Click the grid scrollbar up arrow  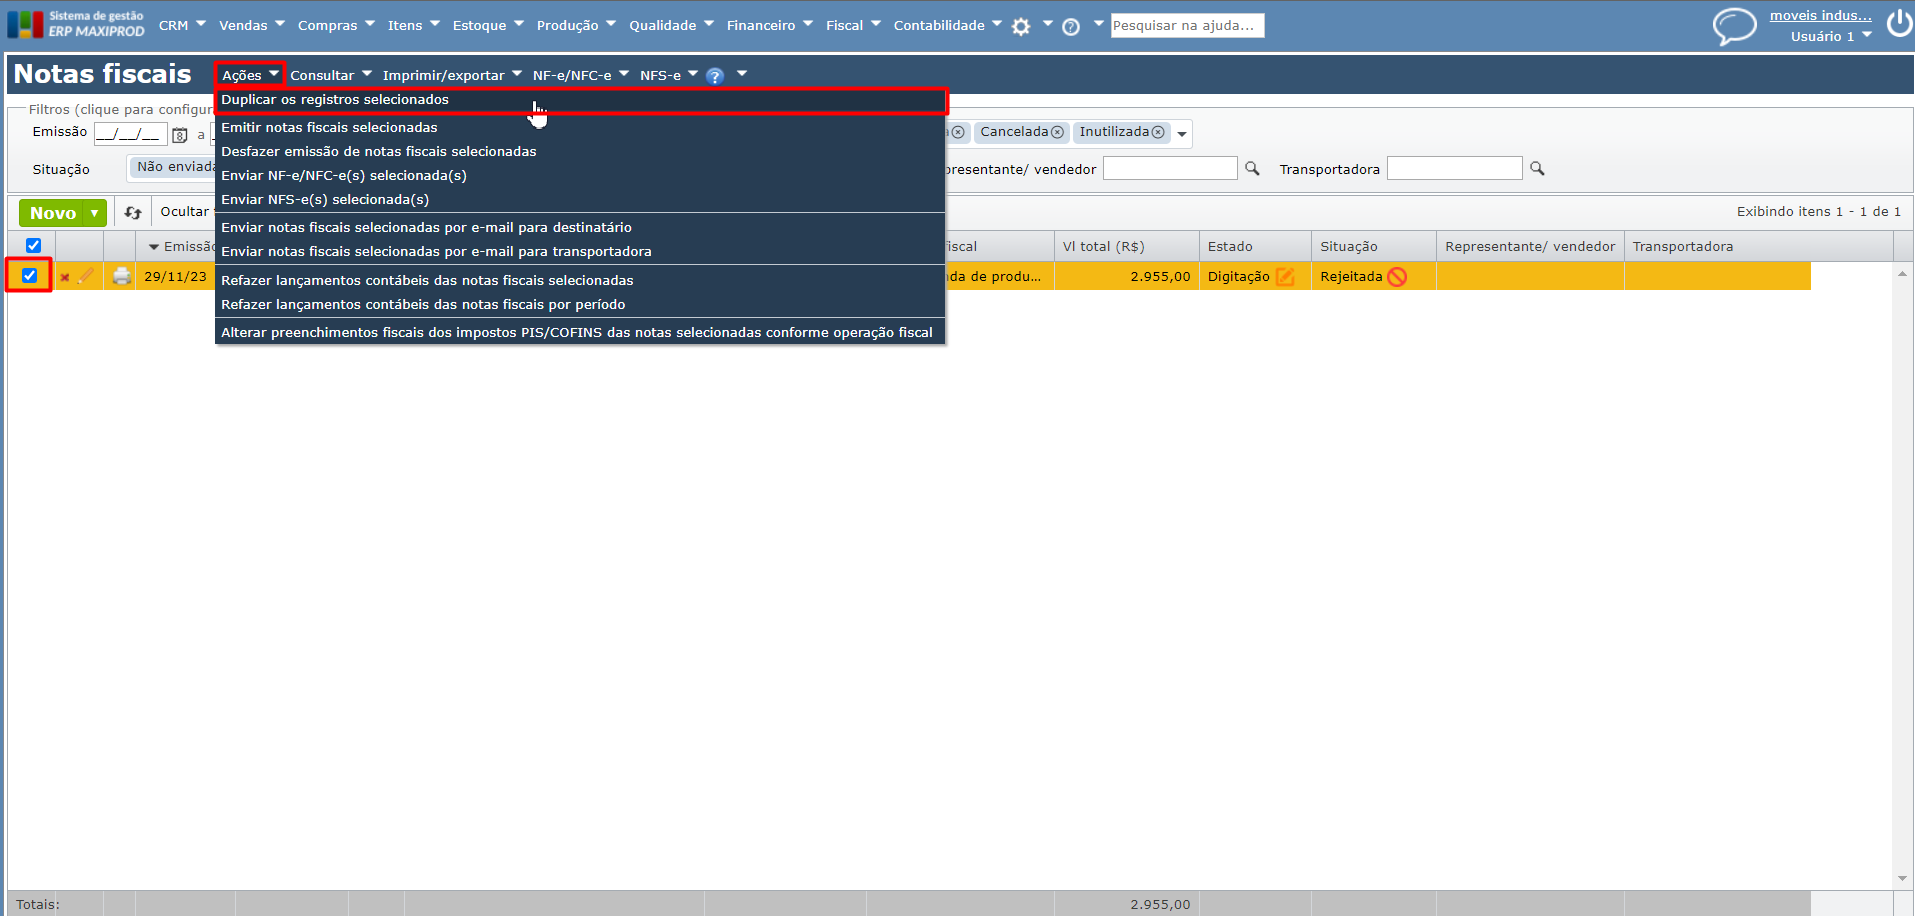(x=1902, y=273)
